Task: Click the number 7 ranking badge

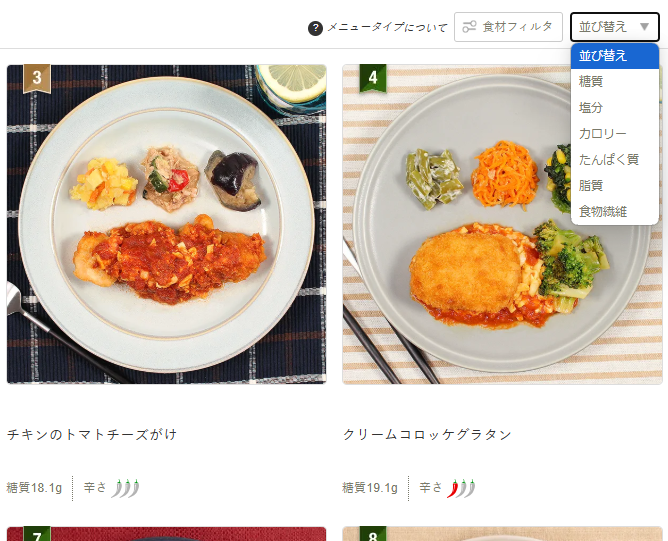Action: (x=37, y=534)
